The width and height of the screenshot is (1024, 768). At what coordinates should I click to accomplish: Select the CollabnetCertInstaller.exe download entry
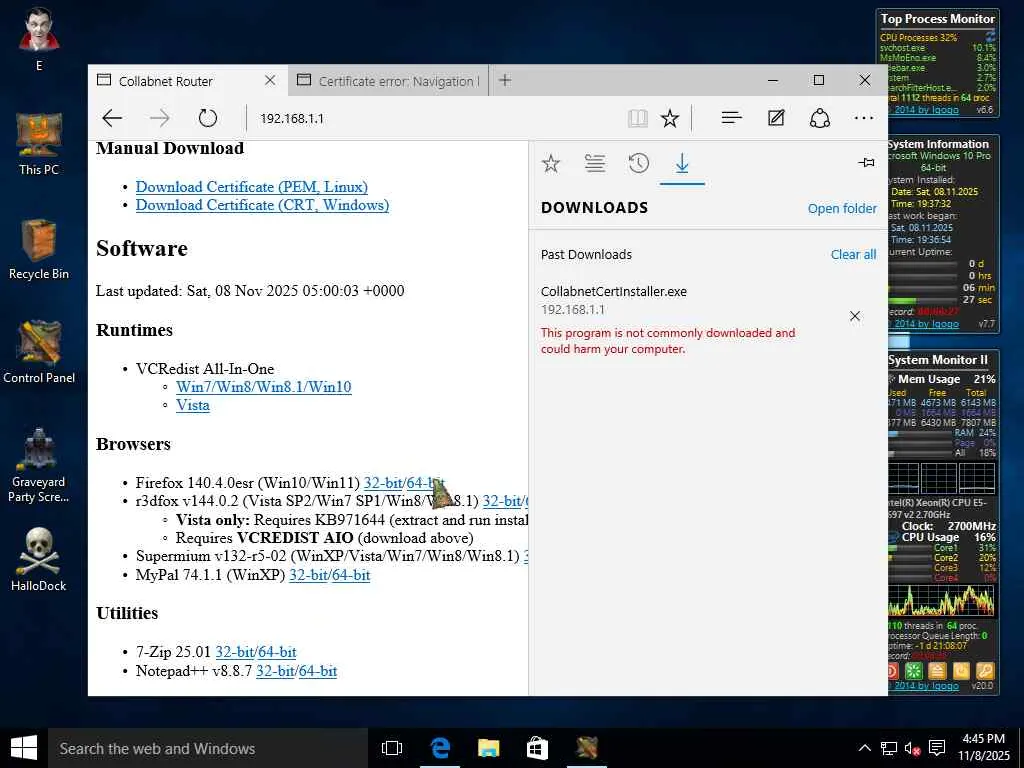click(692, 320)
